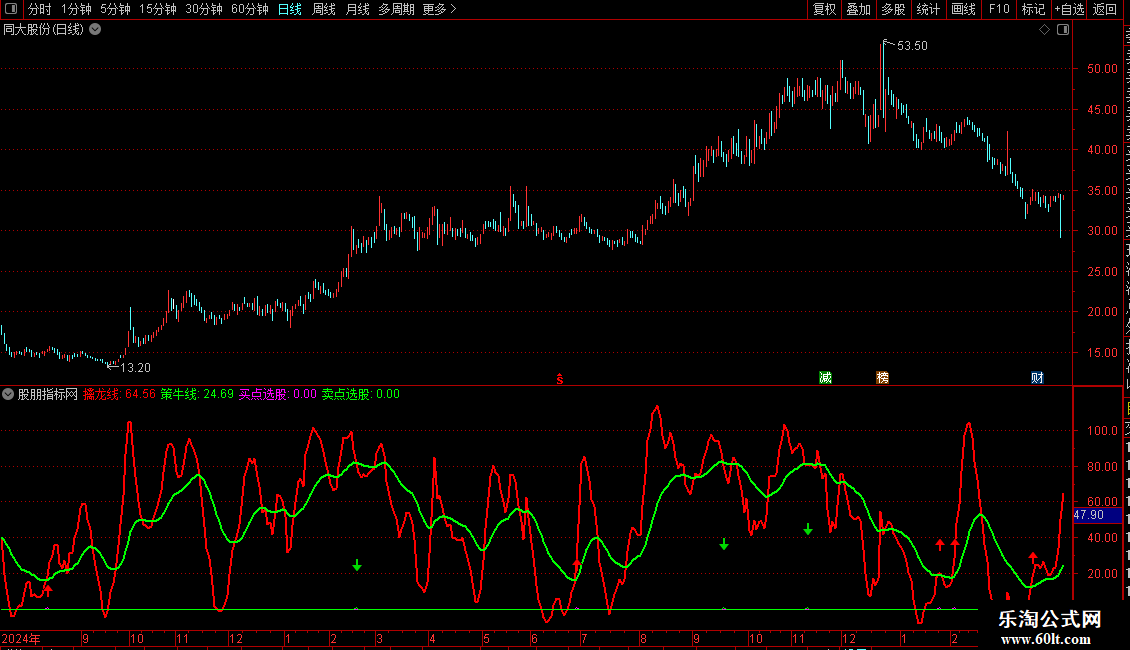The width and height of the screenshot is (1130, 650).
Task: Expand the 更多 periods menu
Action: (440, 9)
